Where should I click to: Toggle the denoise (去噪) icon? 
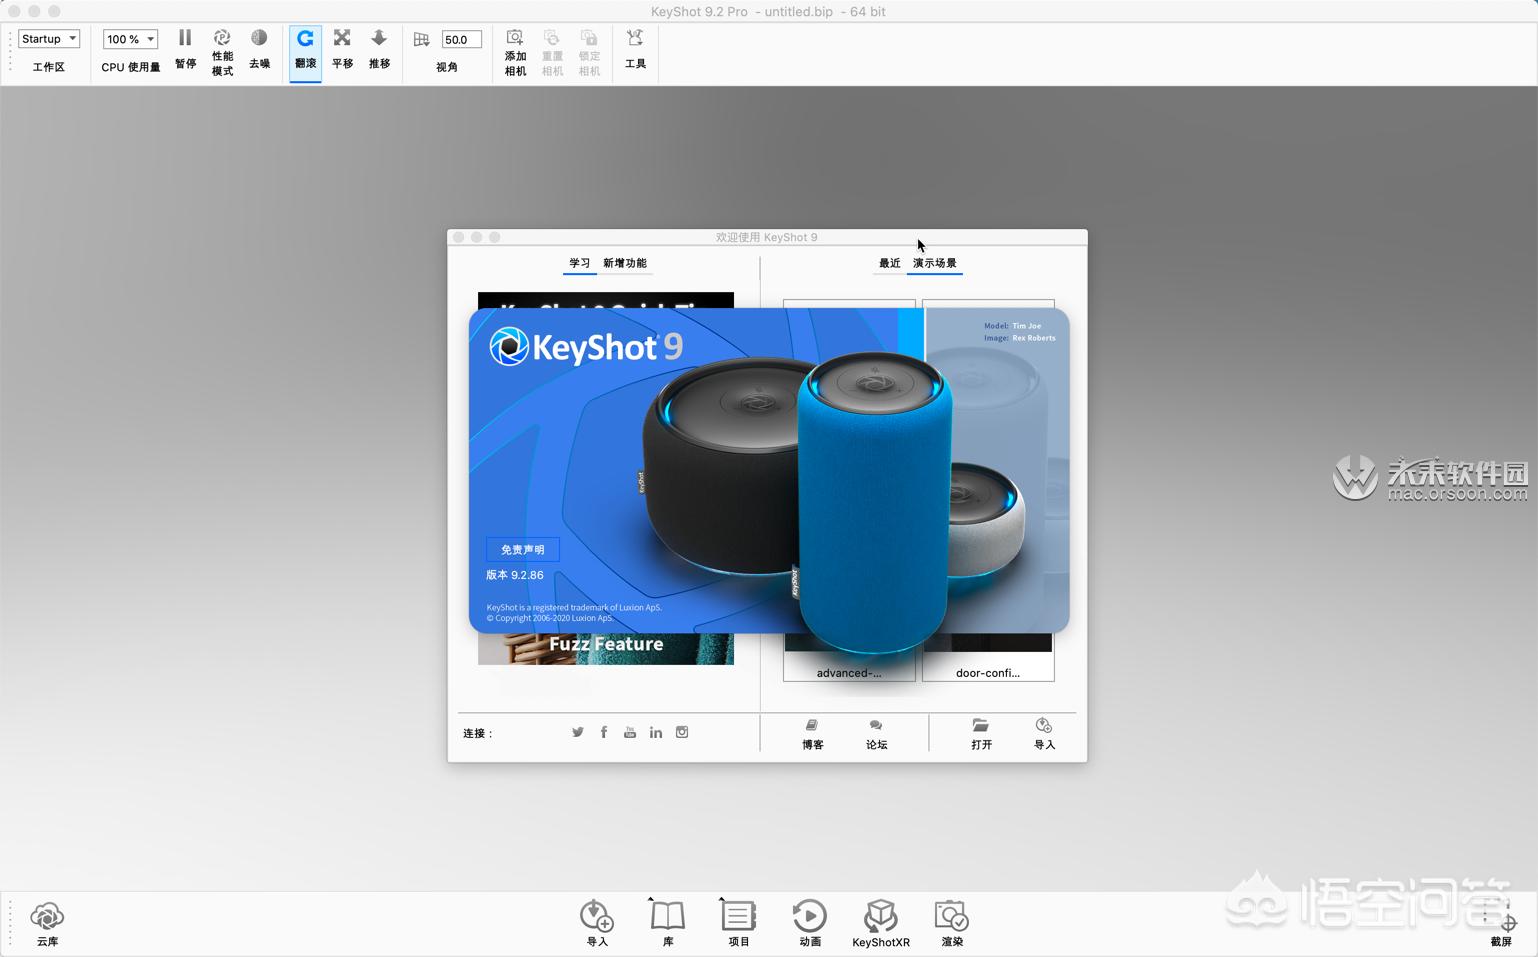tap(259, 38)
